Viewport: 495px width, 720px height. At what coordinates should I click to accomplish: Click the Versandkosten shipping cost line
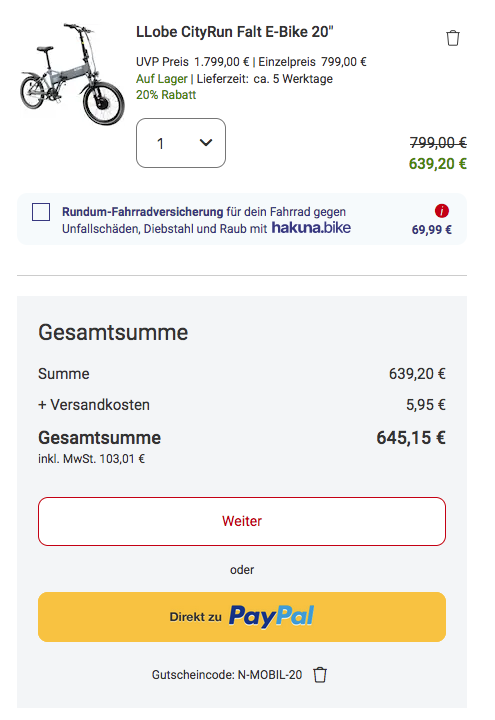click(242, 405)
